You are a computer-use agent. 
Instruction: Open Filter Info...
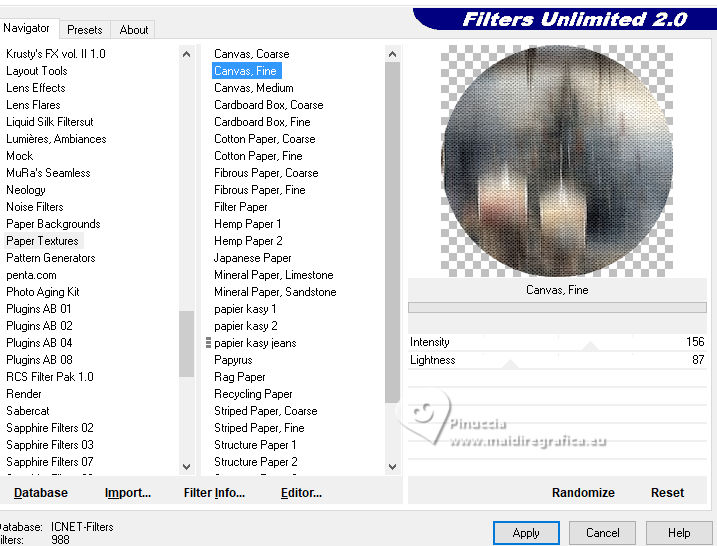214,492
